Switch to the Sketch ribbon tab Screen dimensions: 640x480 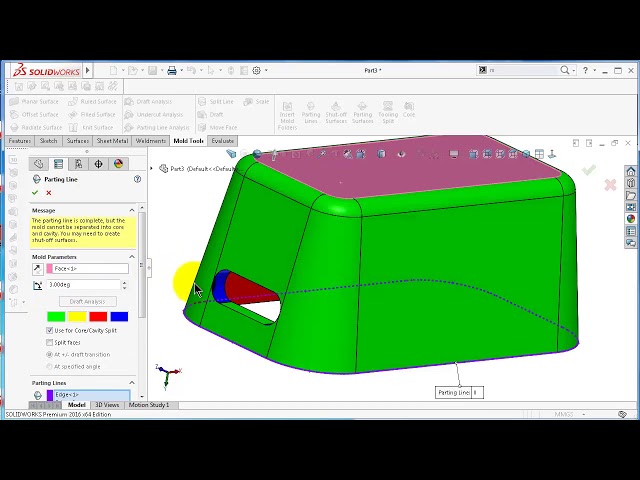click(48, 141)
